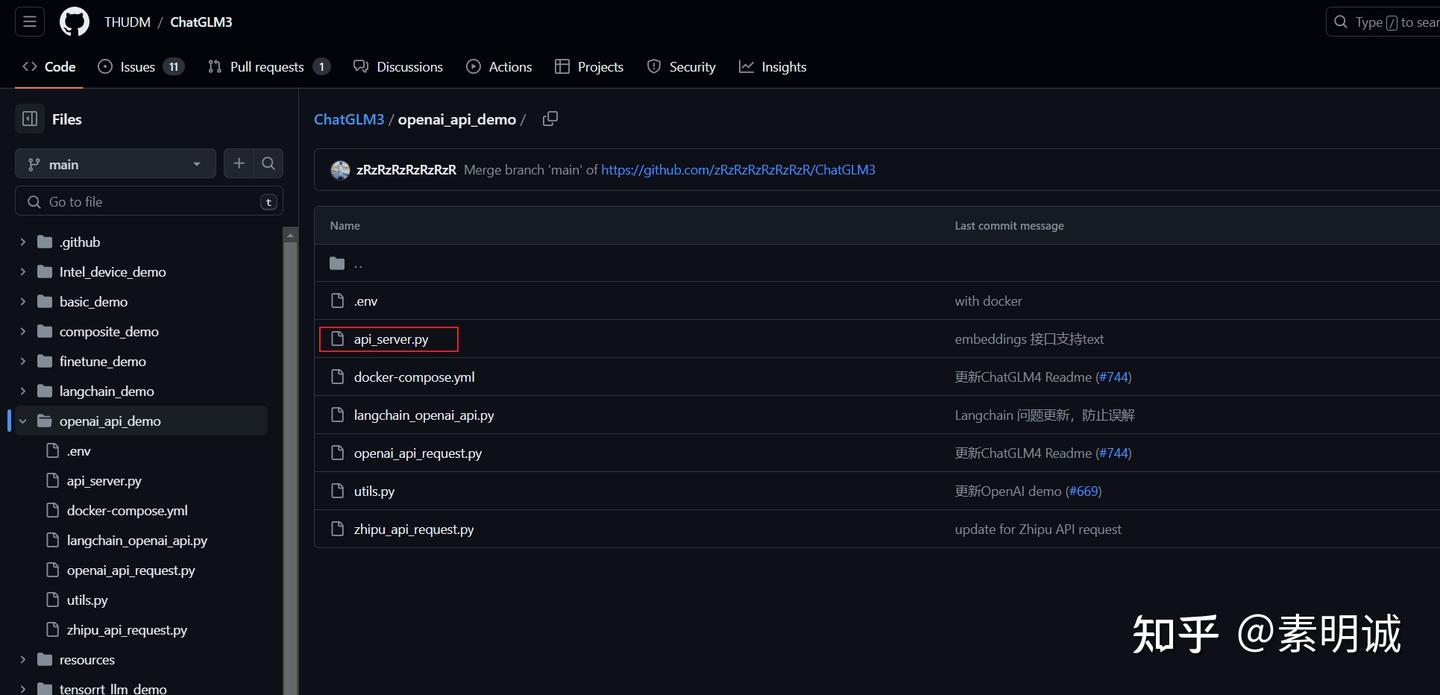Image resolution: width=1440 pixels, height=695 pixels.
Task: Click the file tree vertical scrollbar
Action: pos(291,460)
